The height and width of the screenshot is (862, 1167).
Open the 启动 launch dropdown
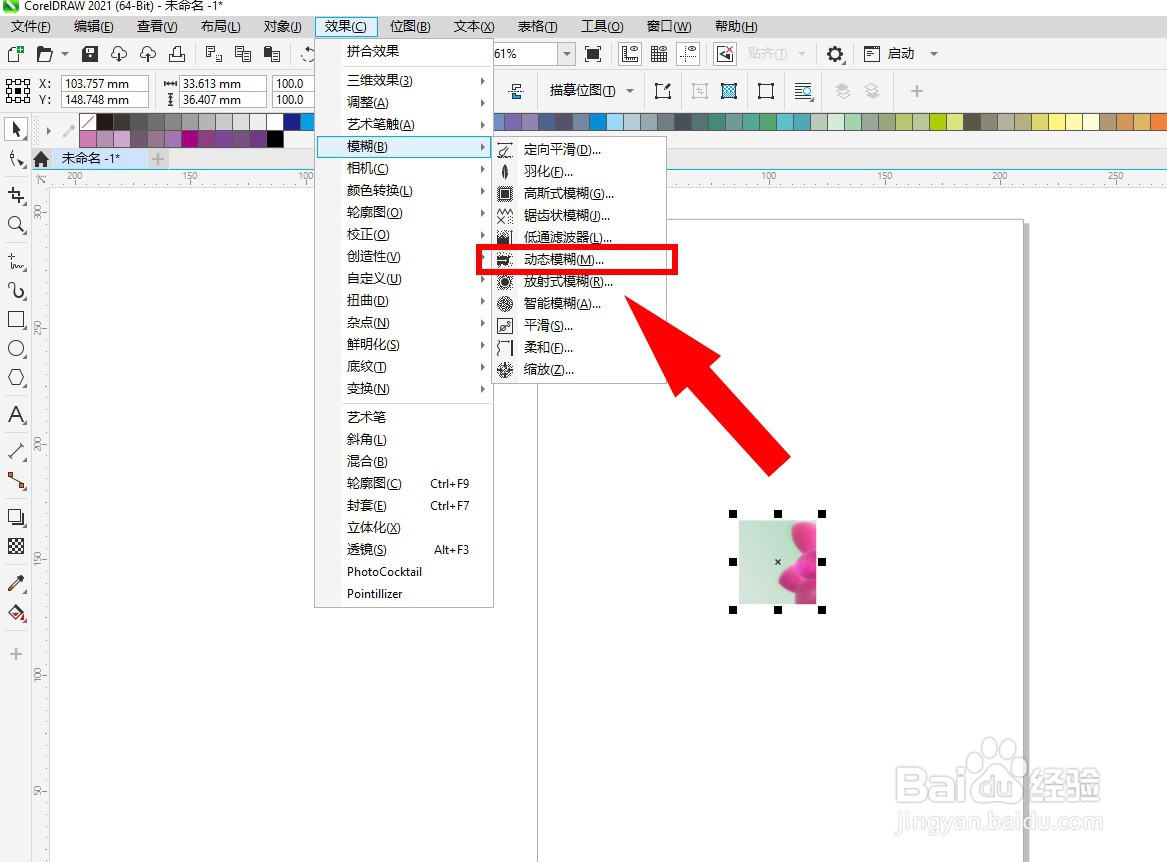tap(933, 54)
